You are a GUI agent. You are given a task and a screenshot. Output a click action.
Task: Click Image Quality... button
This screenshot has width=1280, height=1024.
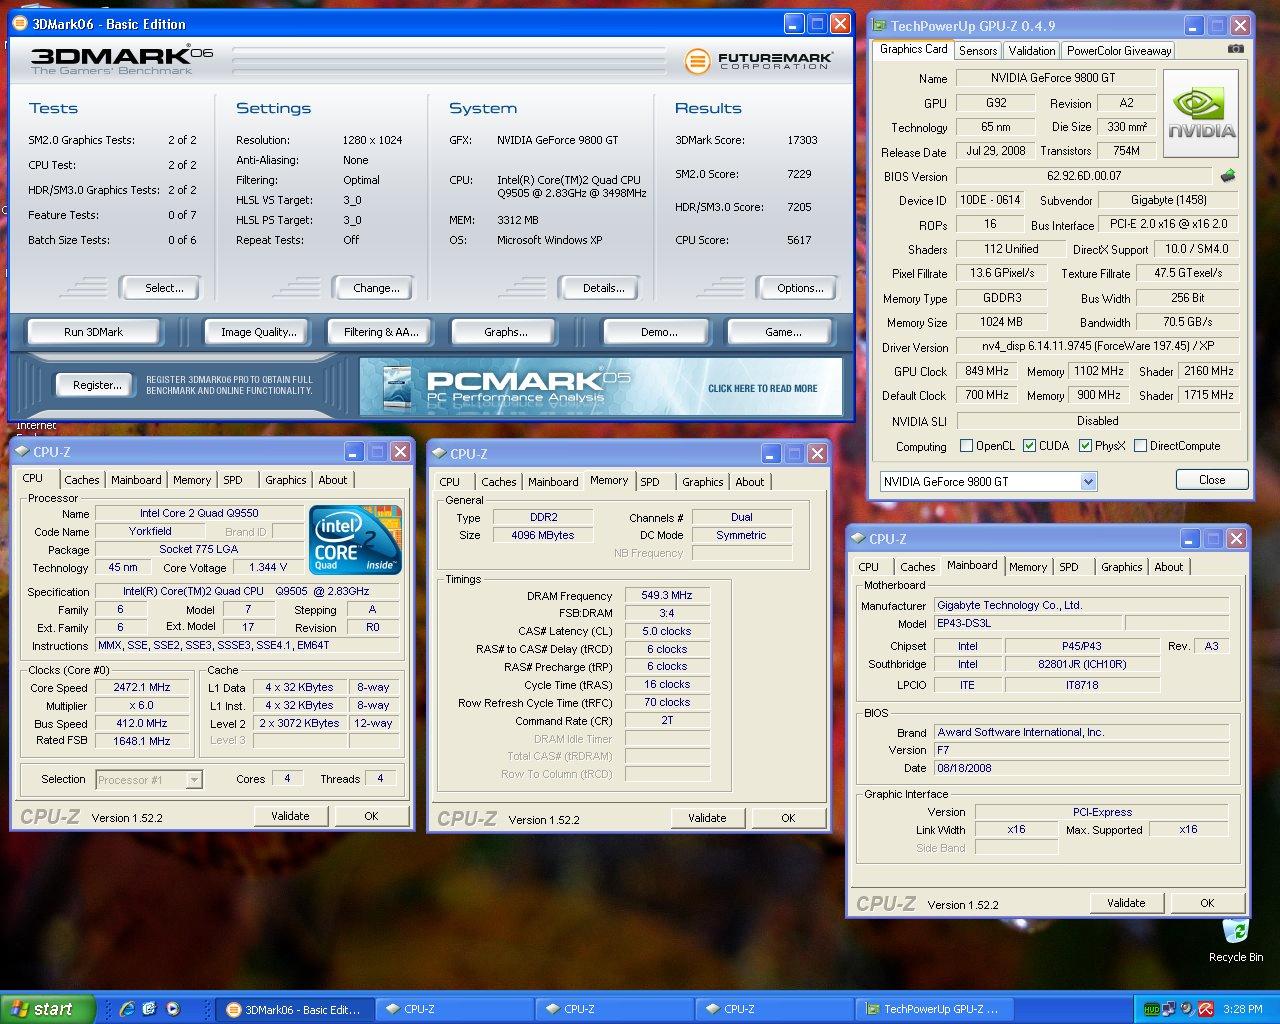pos(259,332)
